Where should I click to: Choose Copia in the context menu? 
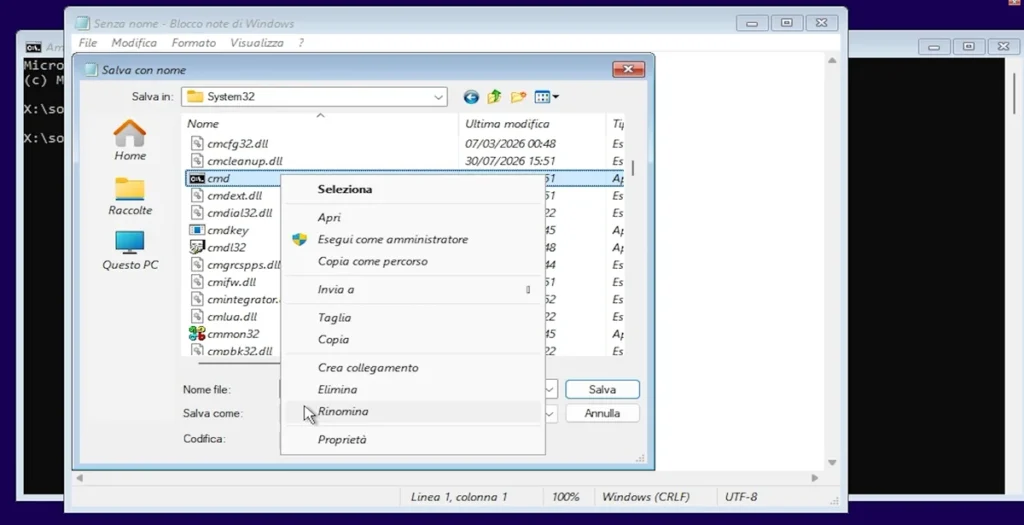412,340
